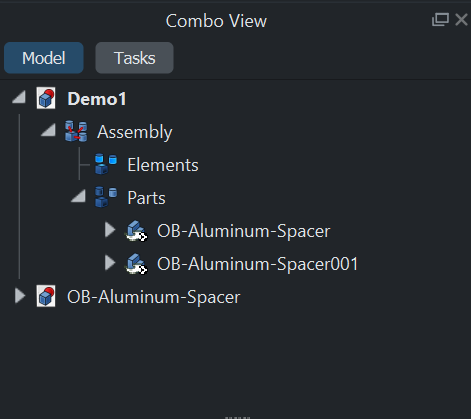
Task: Click the Elements group icon
Action: click(x=106, y=164)
